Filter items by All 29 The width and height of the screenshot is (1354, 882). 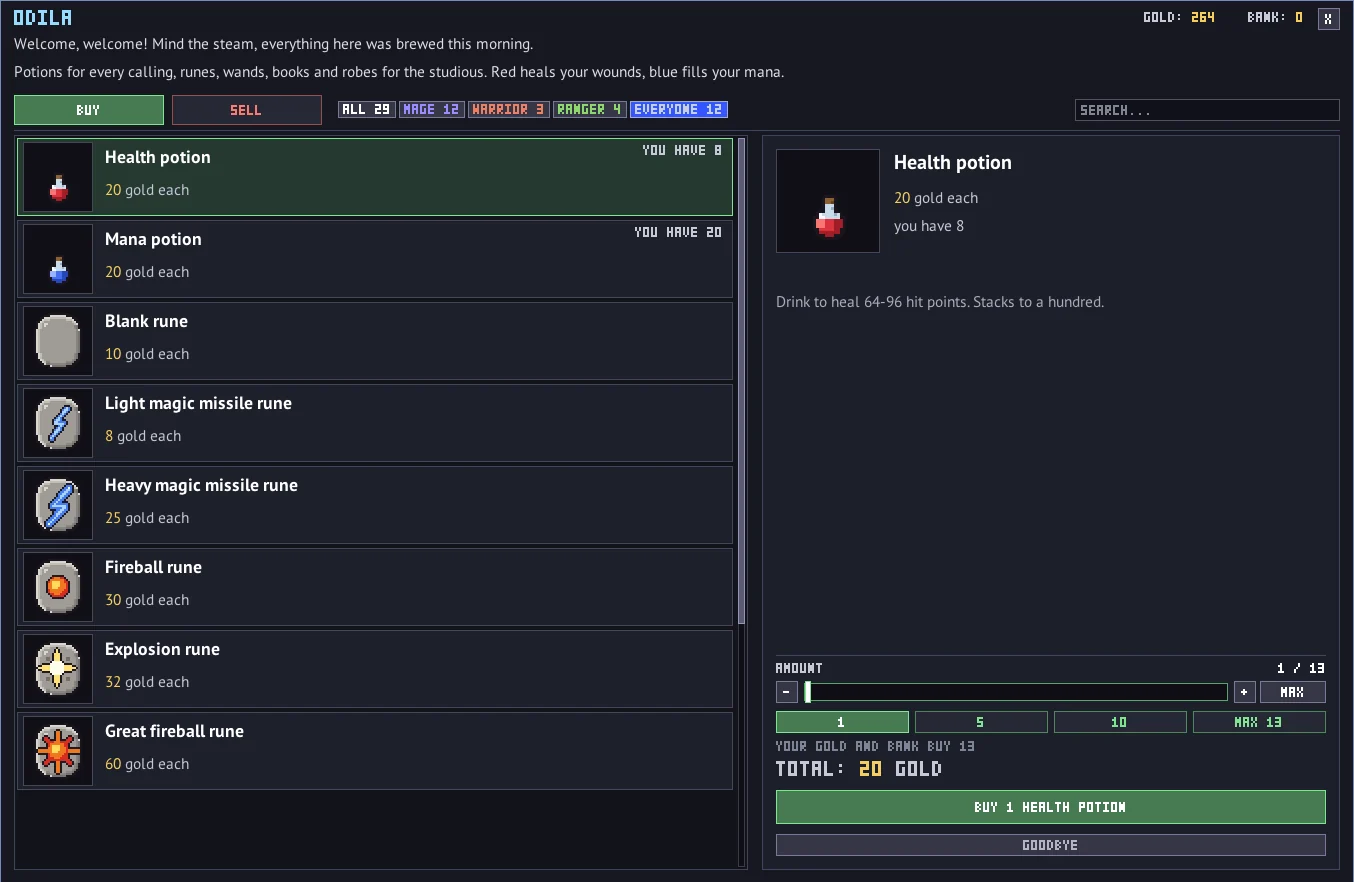(366, 109)
